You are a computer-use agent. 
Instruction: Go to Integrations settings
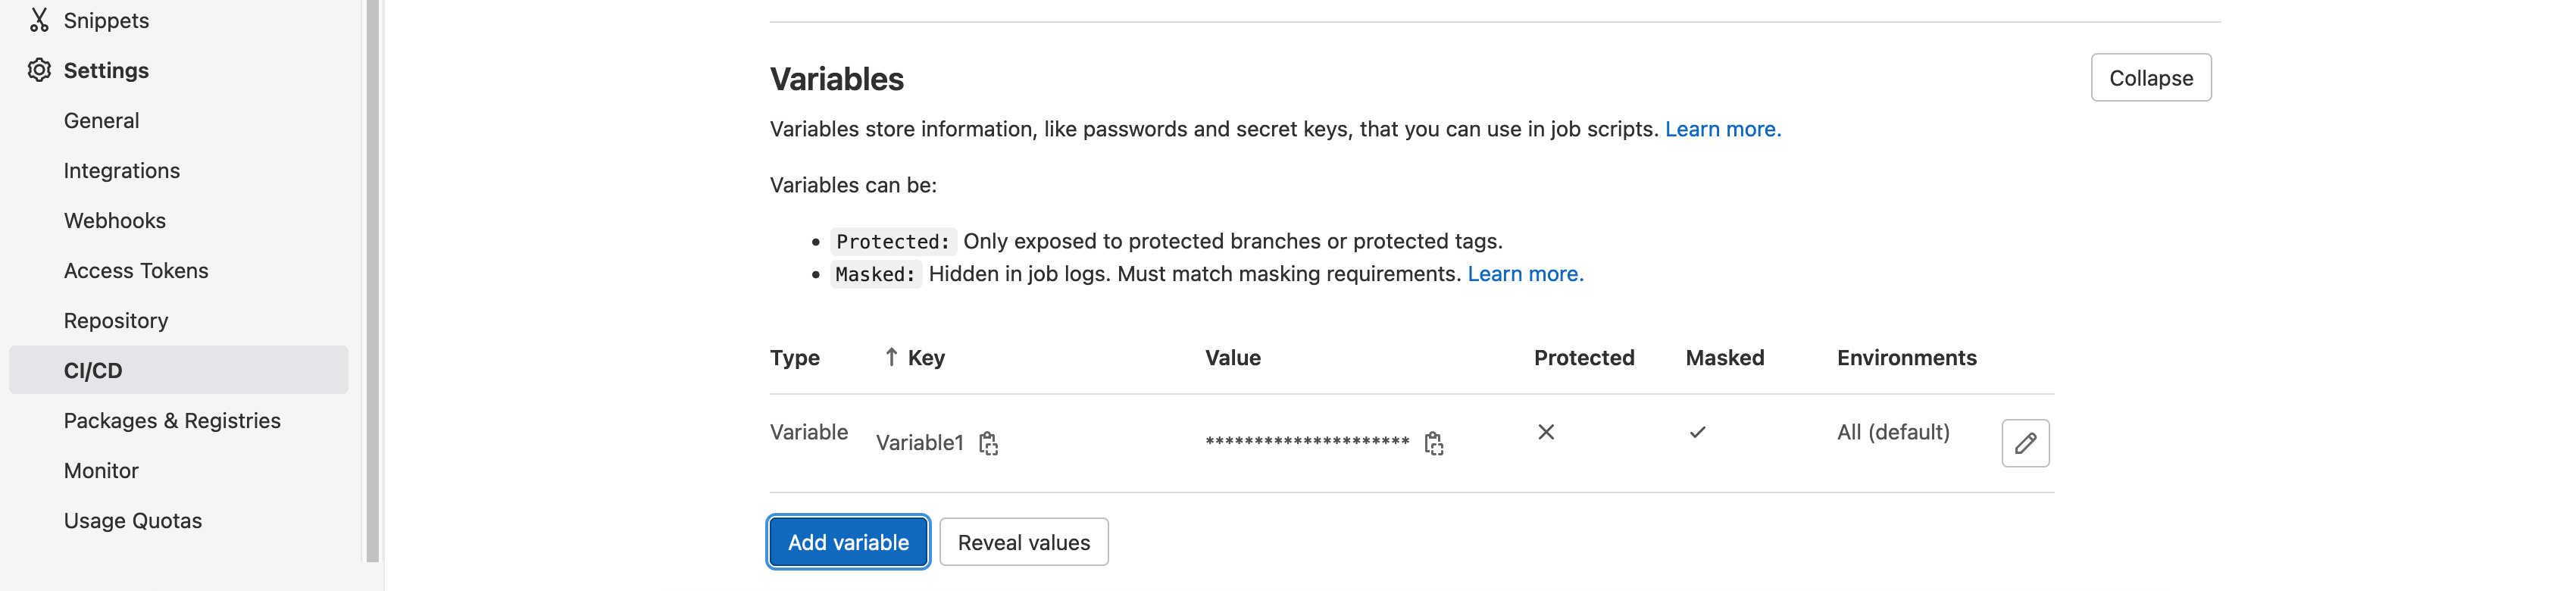[122, 170]
